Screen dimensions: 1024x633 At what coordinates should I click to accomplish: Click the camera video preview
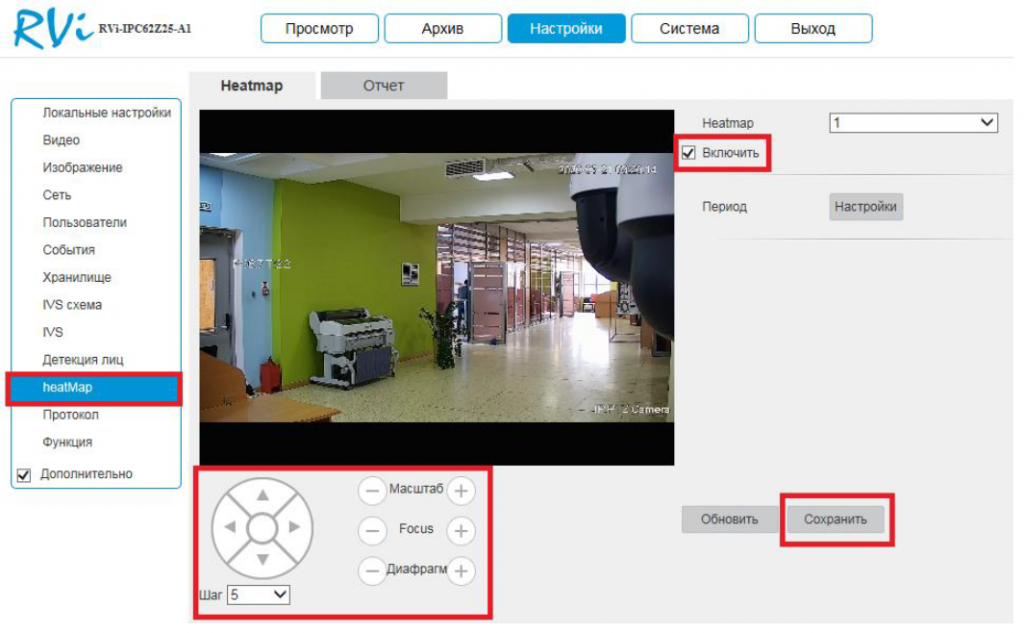tap(436, 287)
